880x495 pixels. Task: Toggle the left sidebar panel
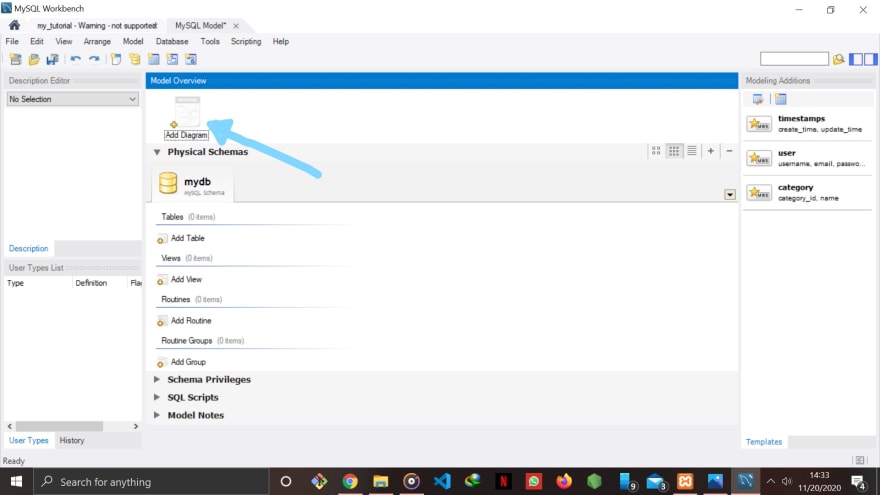[x=856, y=59]
